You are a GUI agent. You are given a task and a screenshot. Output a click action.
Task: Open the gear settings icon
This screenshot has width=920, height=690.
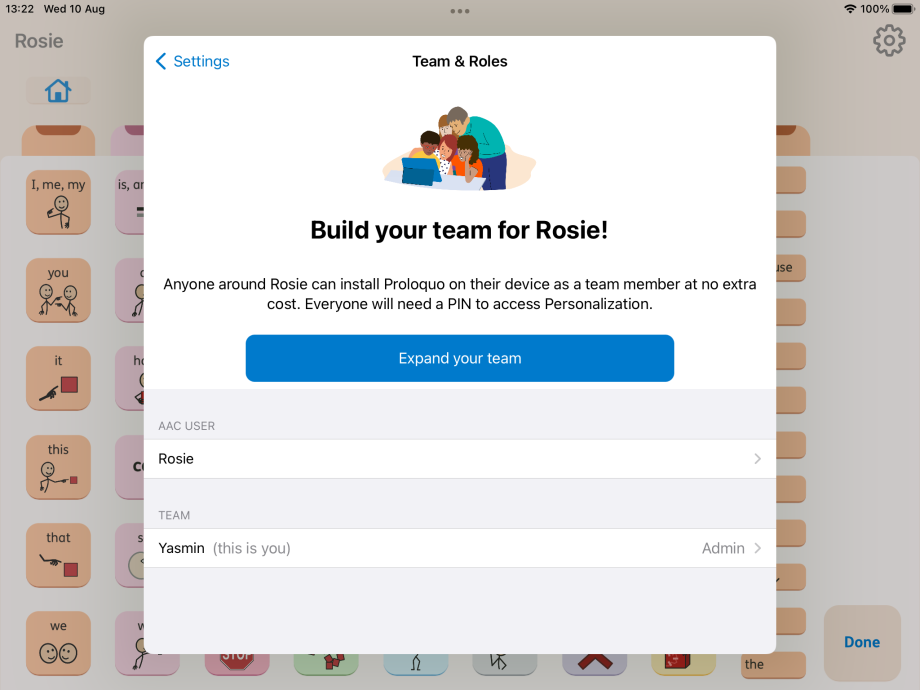889,40
